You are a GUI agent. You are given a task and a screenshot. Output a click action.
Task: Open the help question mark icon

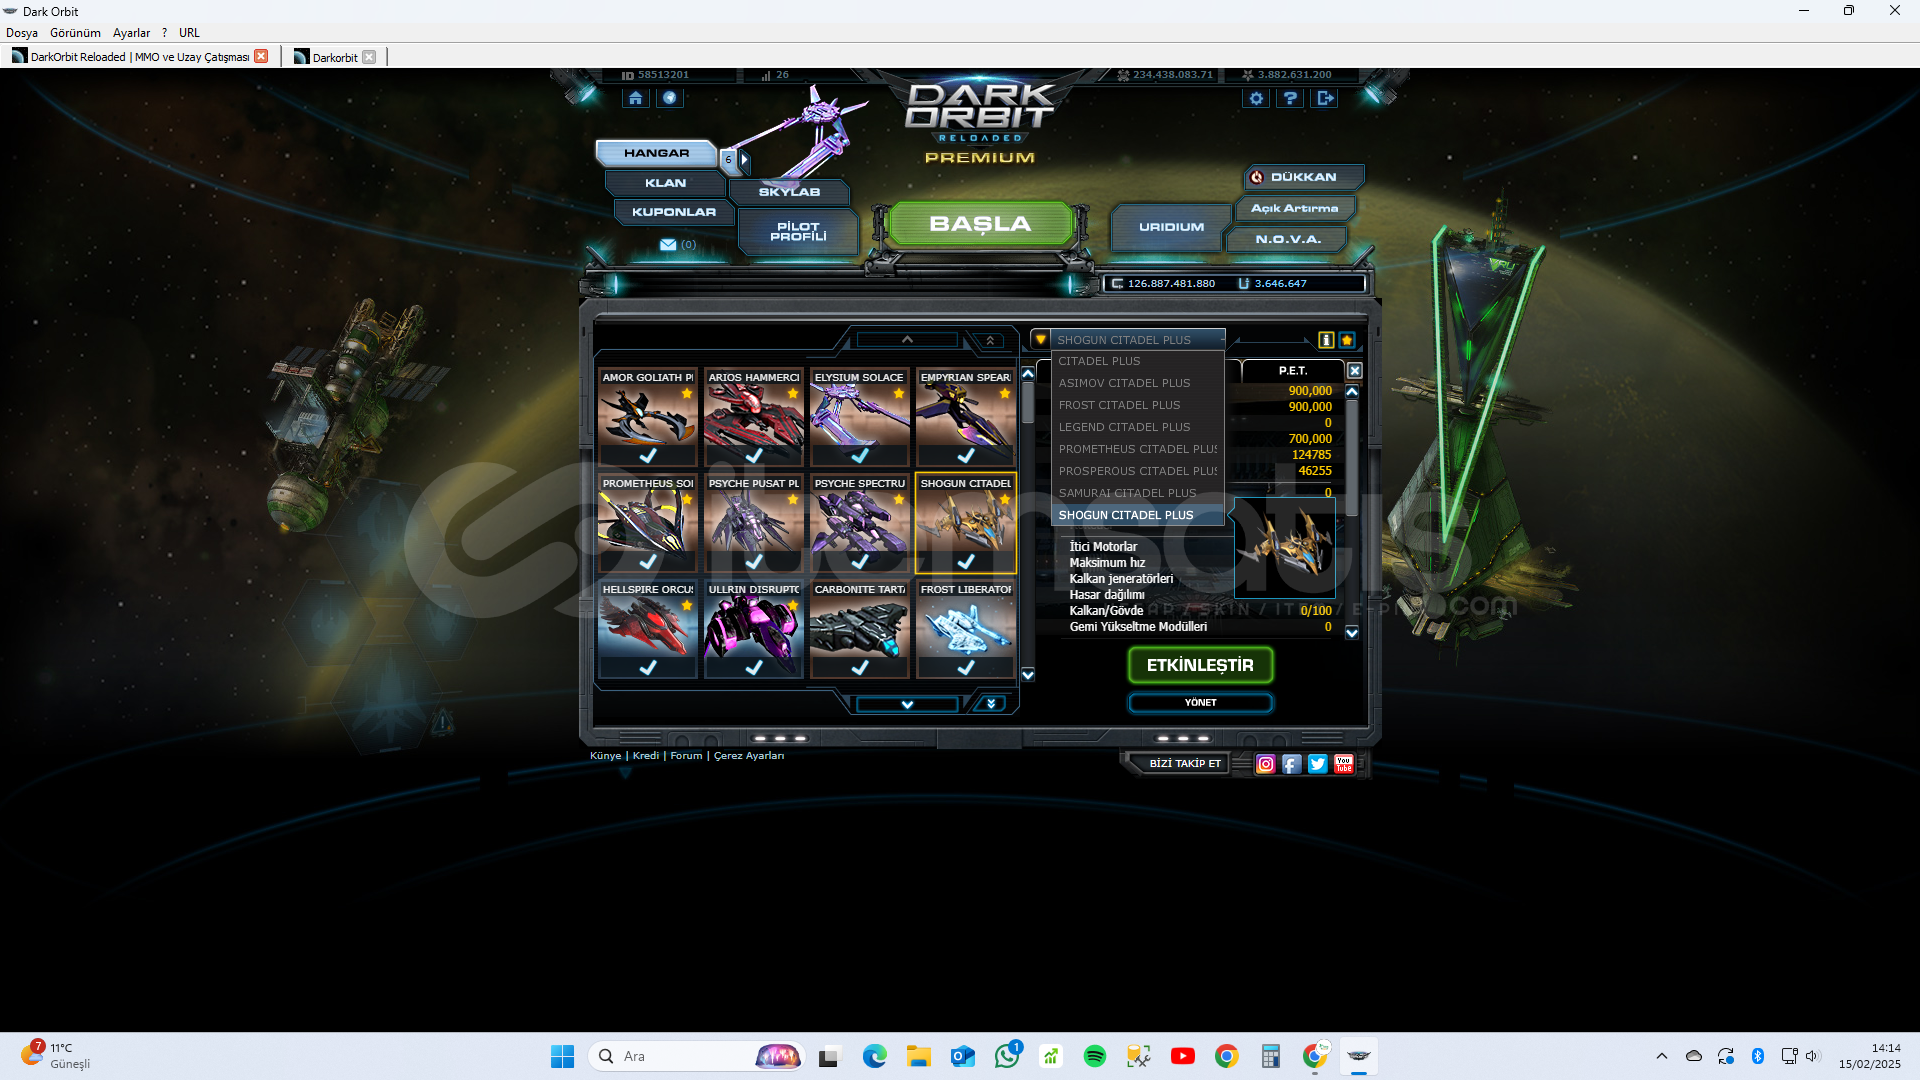pyautogui.click(x=1291, y=98)
